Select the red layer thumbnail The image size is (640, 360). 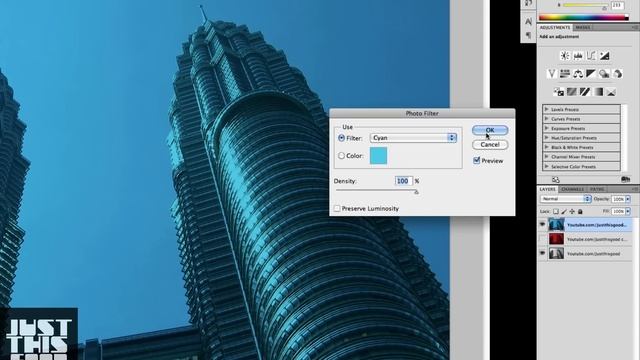(556, 239)
